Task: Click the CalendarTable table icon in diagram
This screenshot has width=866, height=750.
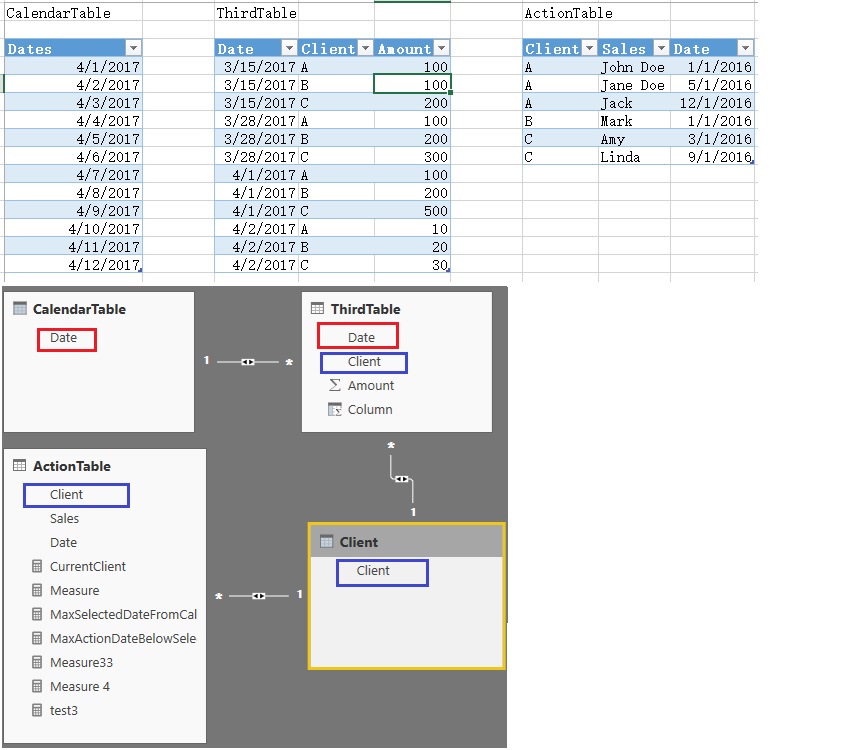Action: 20,309
